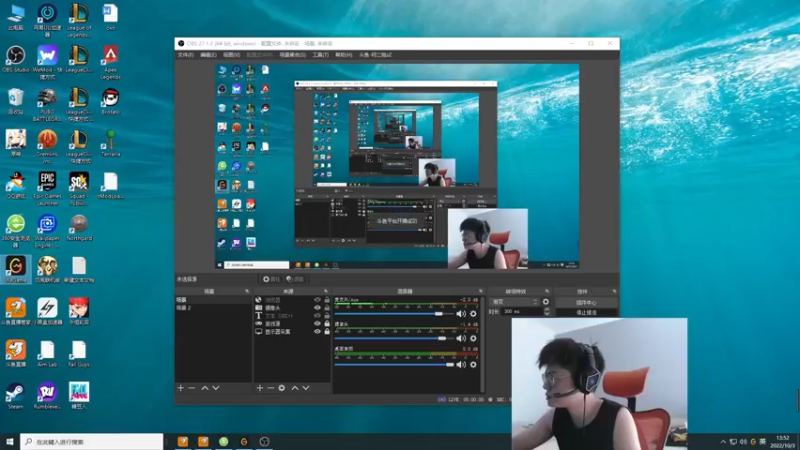Open scene transition properties gear
The image size is (800, 450).
546,302
